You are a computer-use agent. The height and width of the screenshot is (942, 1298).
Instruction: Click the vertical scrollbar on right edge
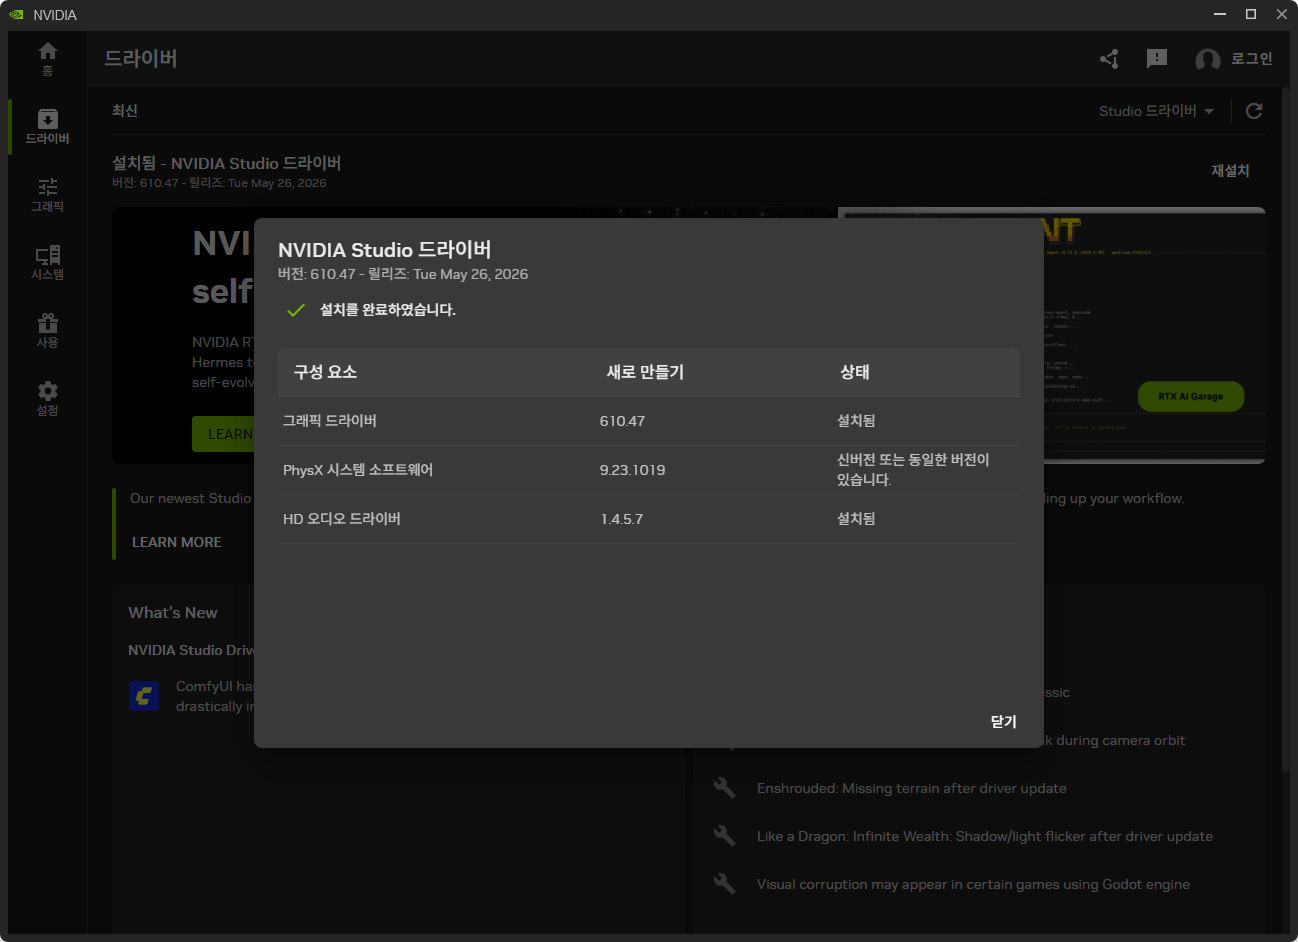[x=1286, y=430]
